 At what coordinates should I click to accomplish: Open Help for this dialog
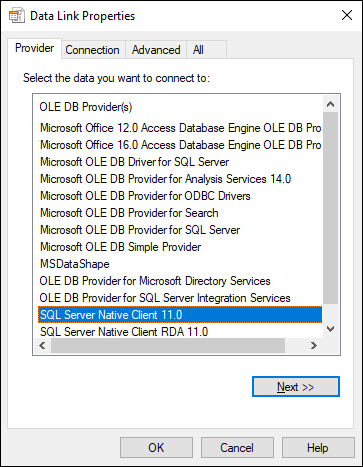(318, 448)
